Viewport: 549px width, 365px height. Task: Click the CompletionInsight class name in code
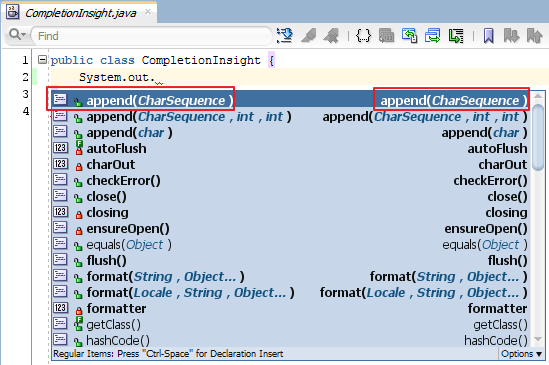201,60
